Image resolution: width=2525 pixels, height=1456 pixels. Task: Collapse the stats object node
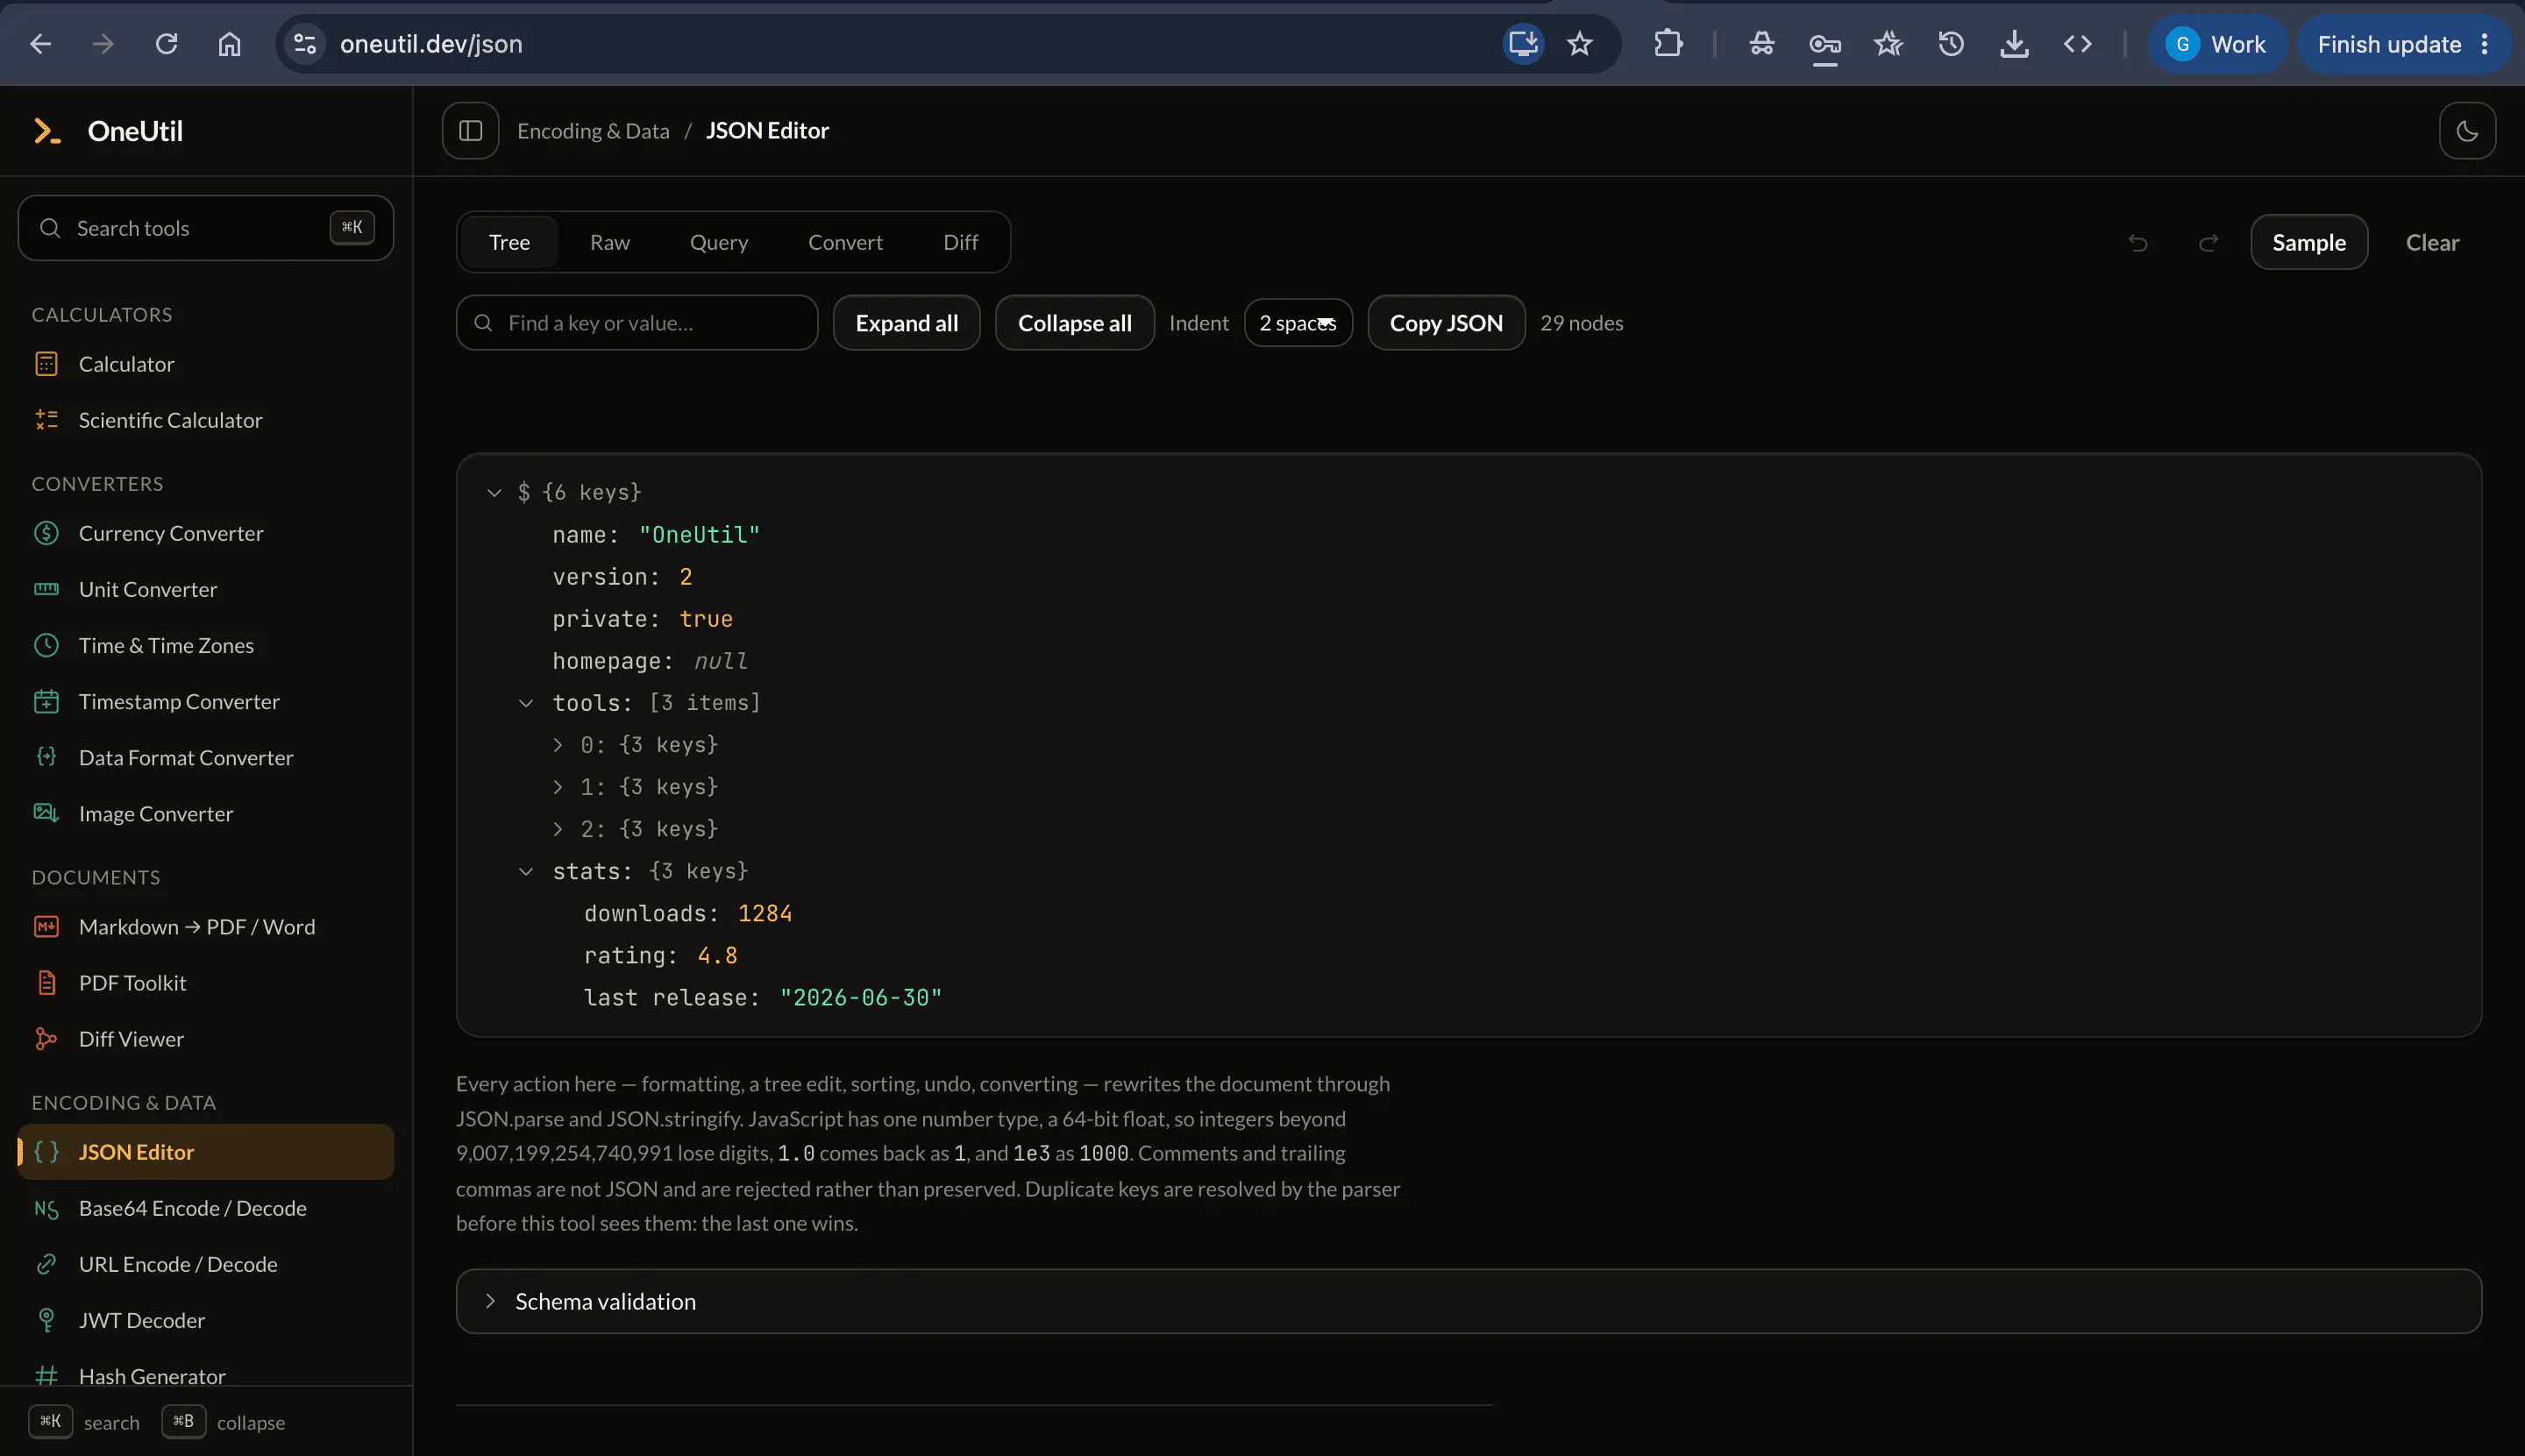click(526, 871)
